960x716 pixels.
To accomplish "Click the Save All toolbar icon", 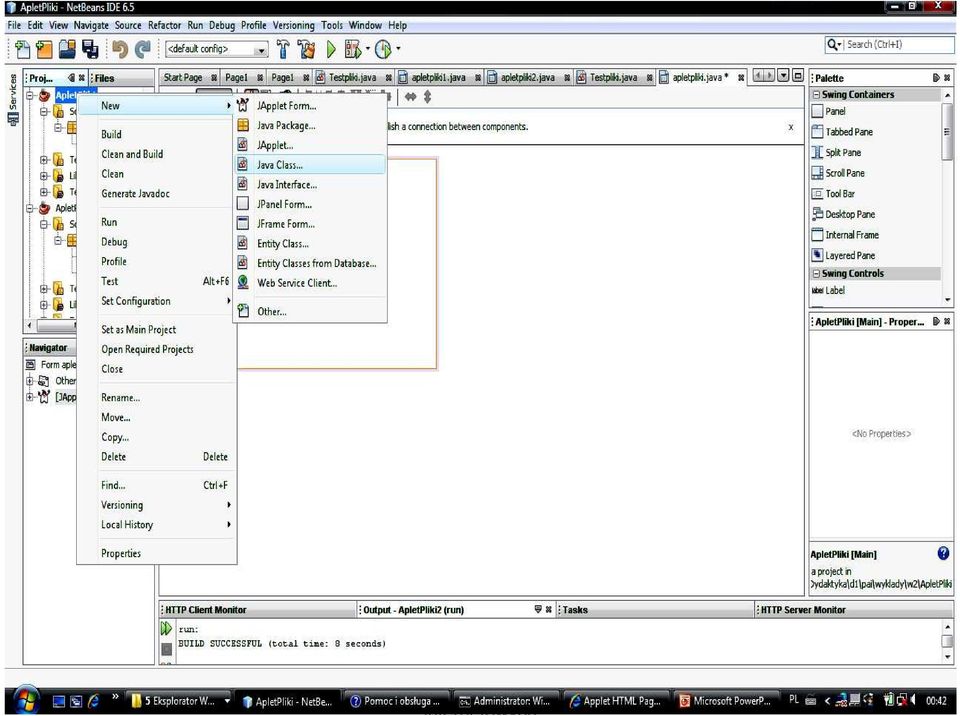I will [90, 49].
